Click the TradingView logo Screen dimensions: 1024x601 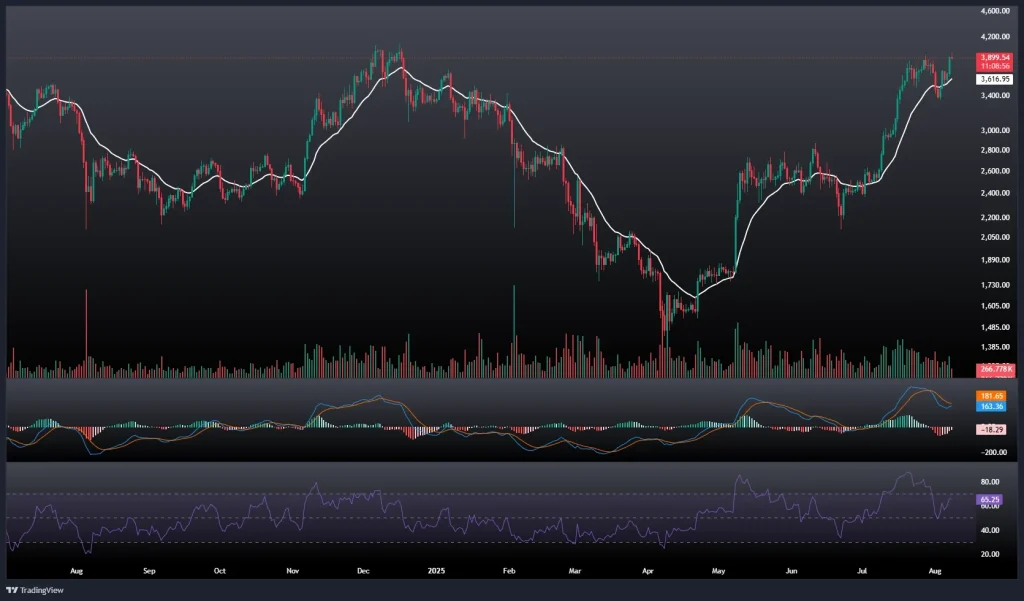(x=36, y=588)
